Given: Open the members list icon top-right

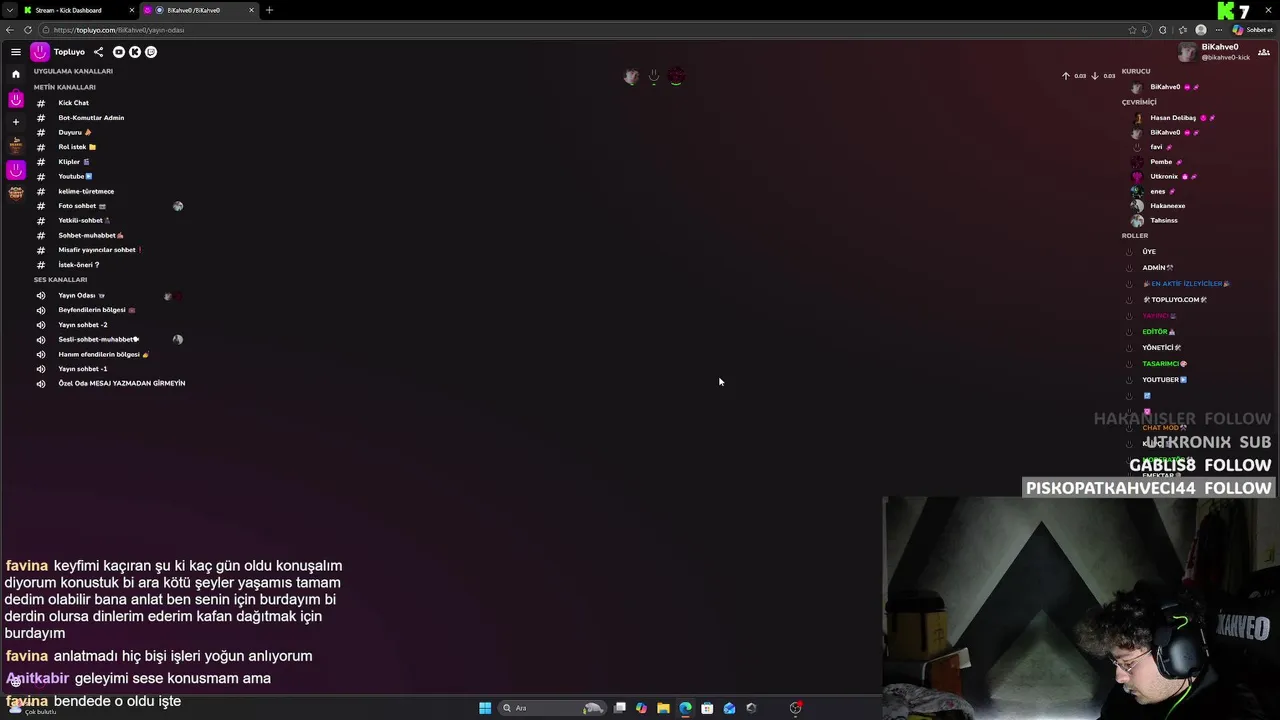Looking at the screenshot, I should [x=1264, y=52].
